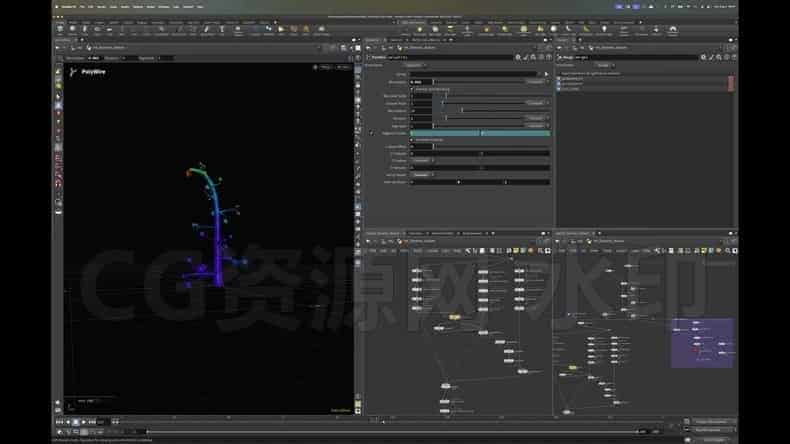
Task: Select the Sphere shelf tool
Action: 73,29
